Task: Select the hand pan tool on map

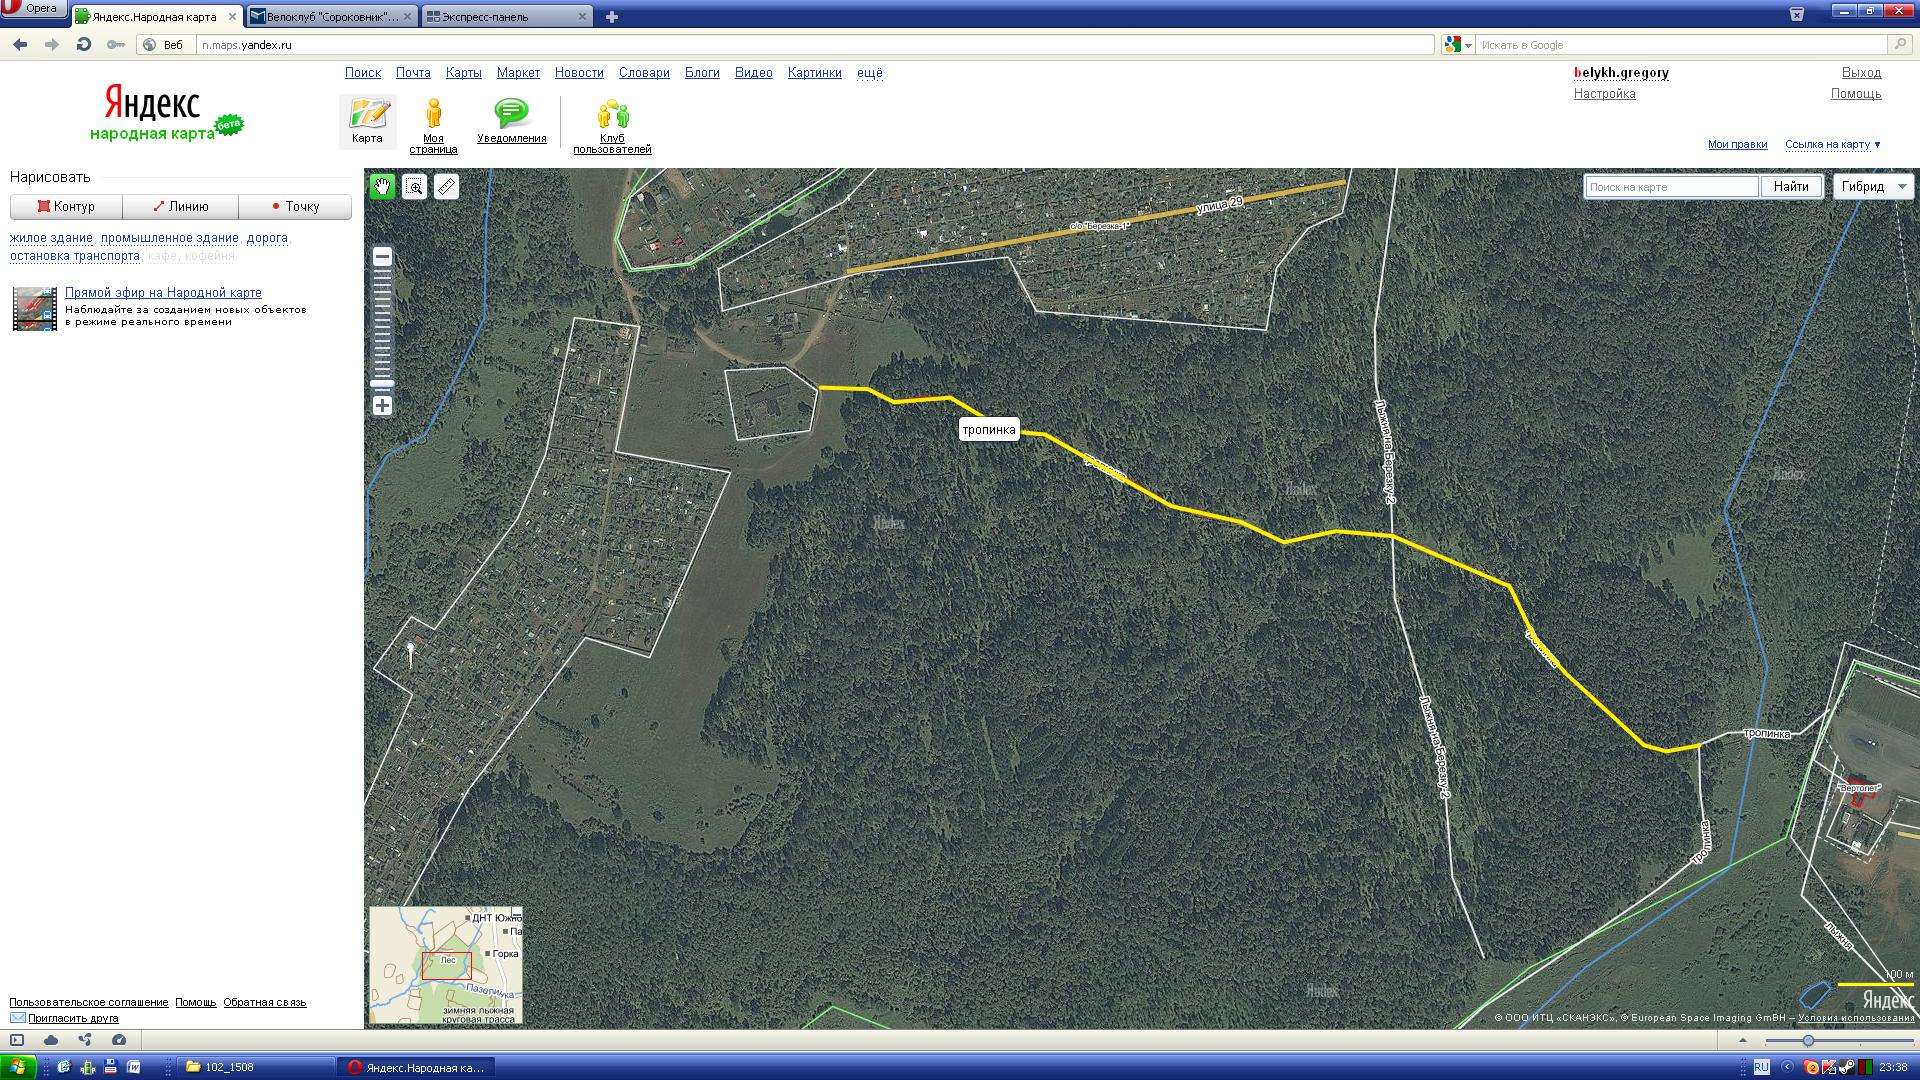Action: (382, 187)
